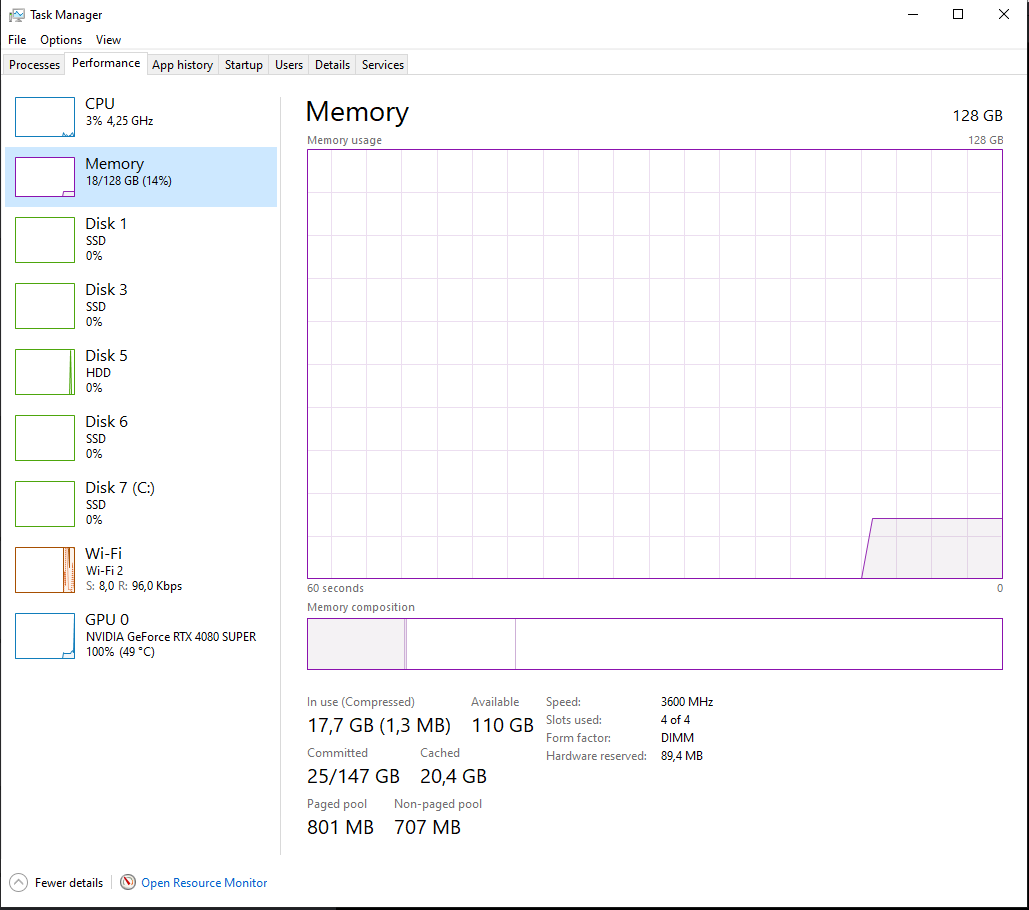Switch to the Processes tab

(34, 65)
